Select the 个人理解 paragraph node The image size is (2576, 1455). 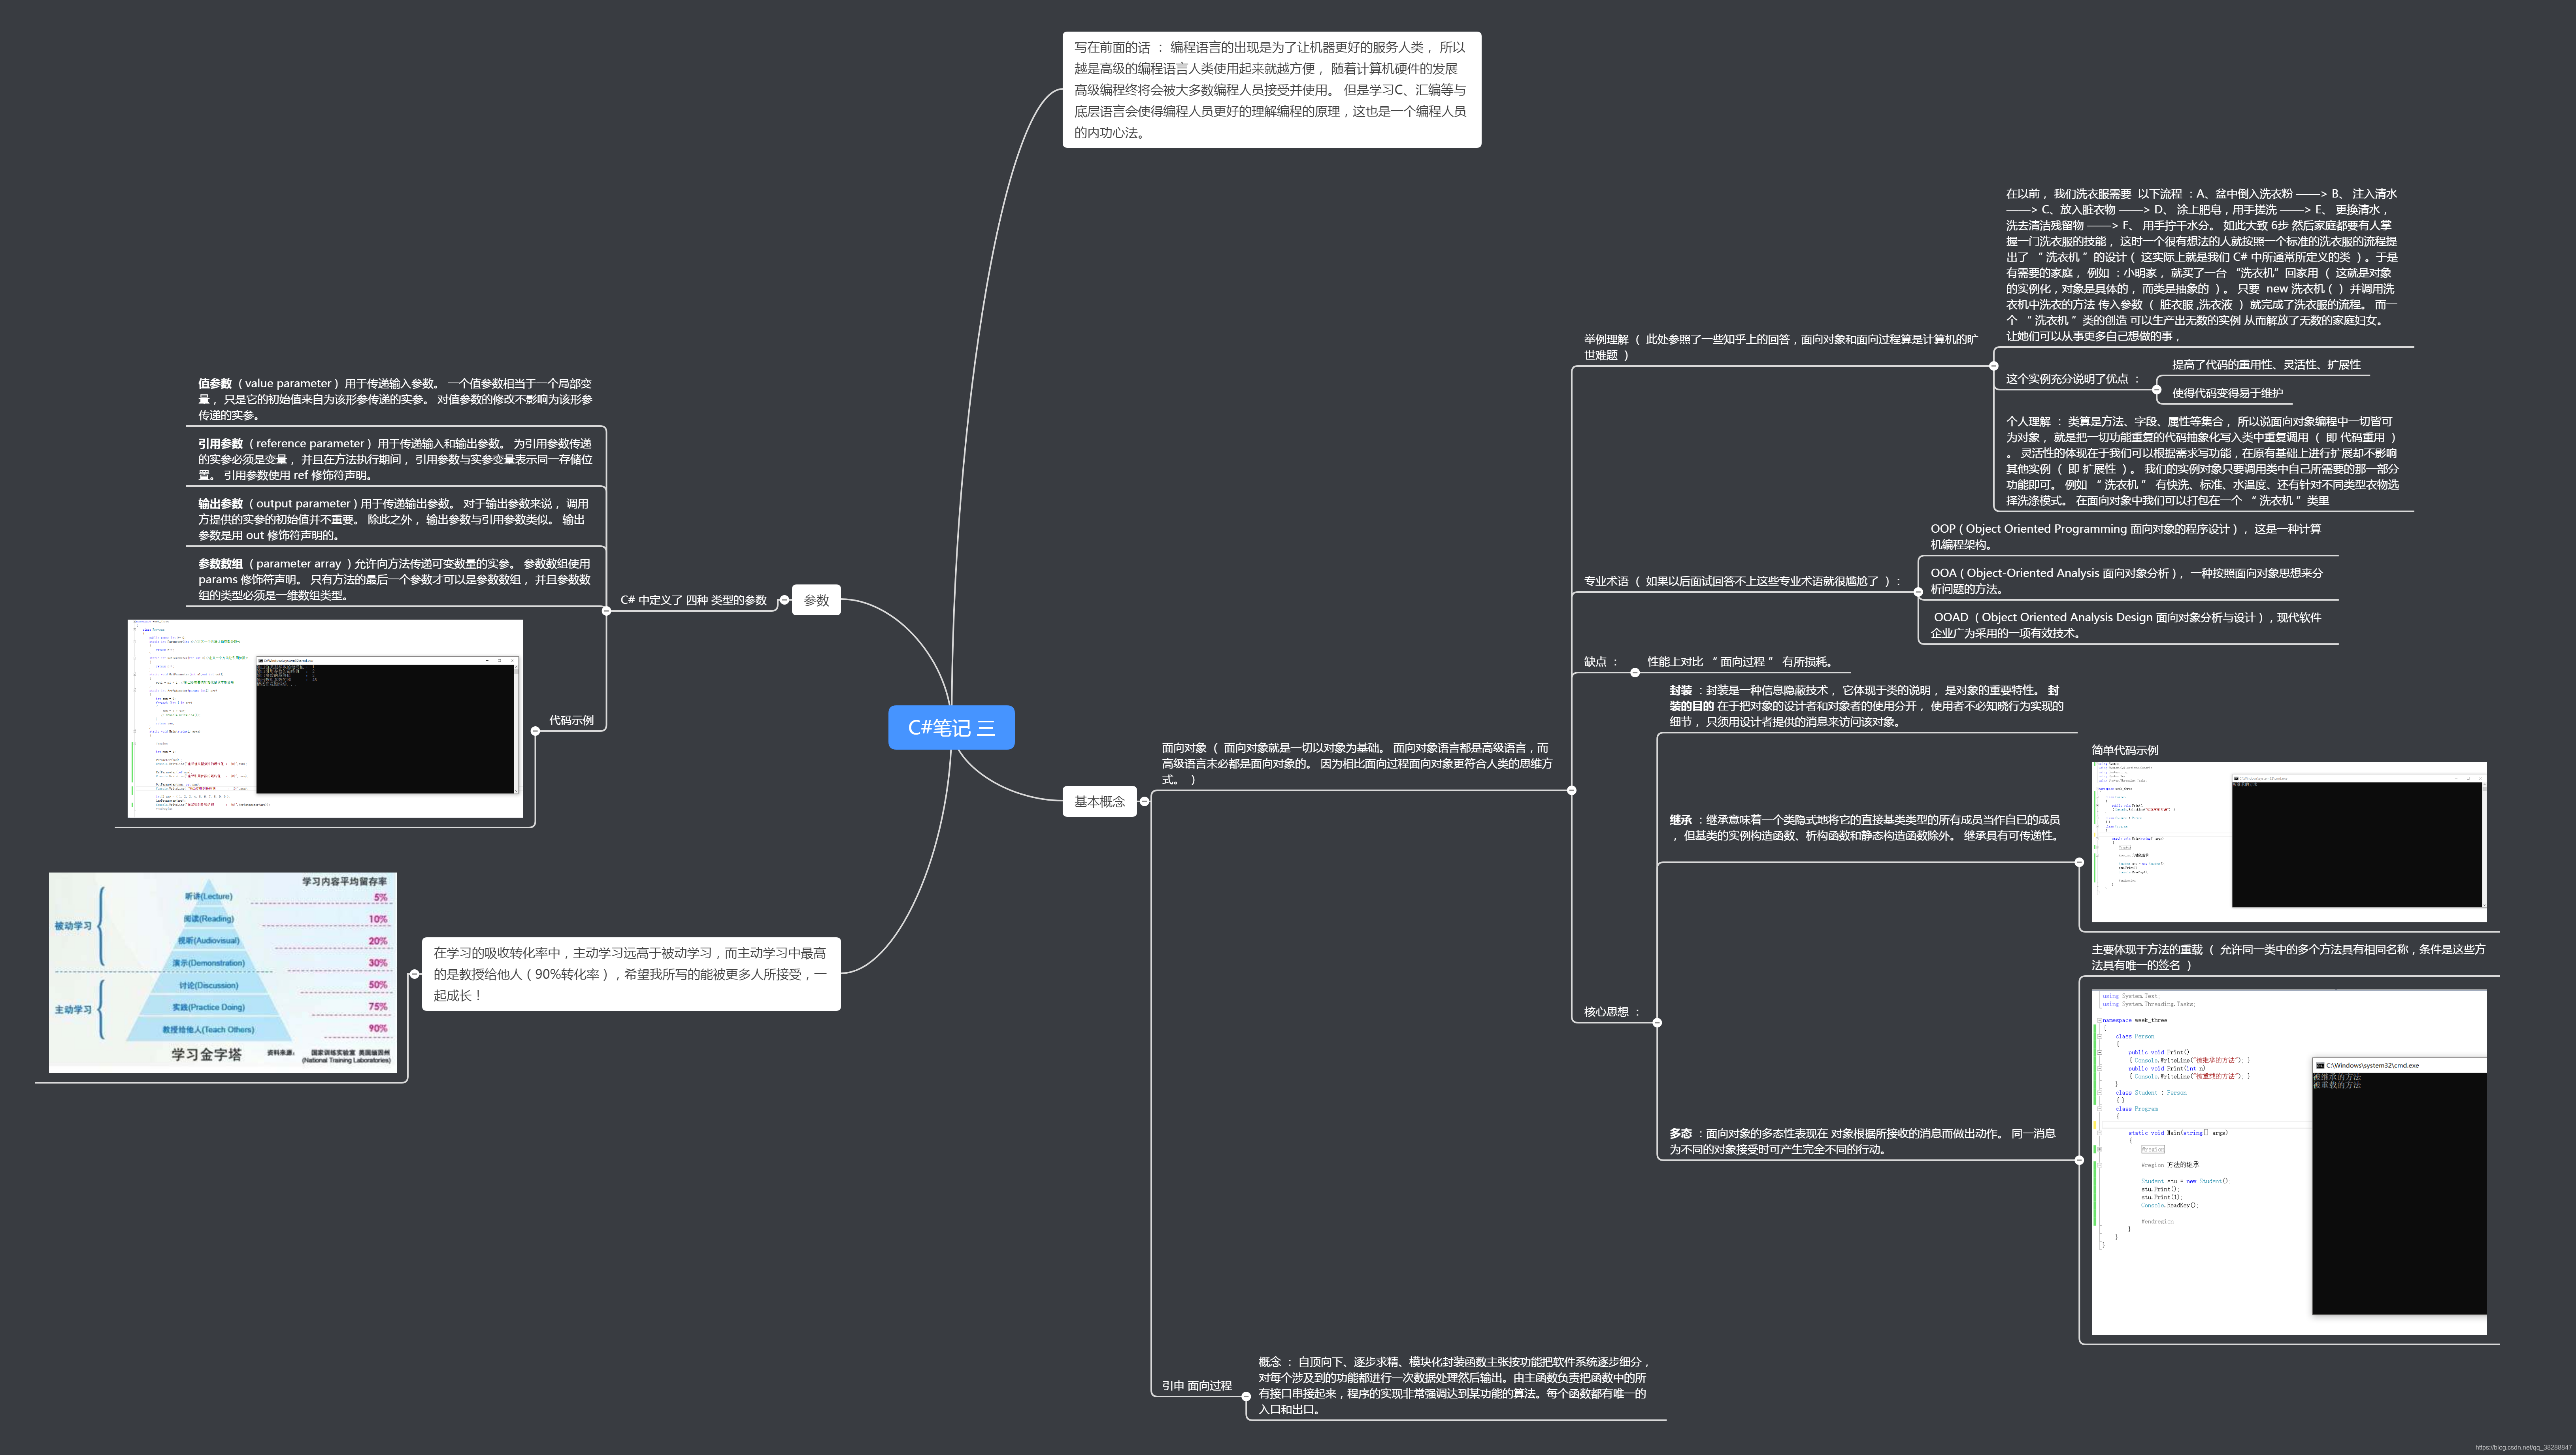tap(2202, 461)
